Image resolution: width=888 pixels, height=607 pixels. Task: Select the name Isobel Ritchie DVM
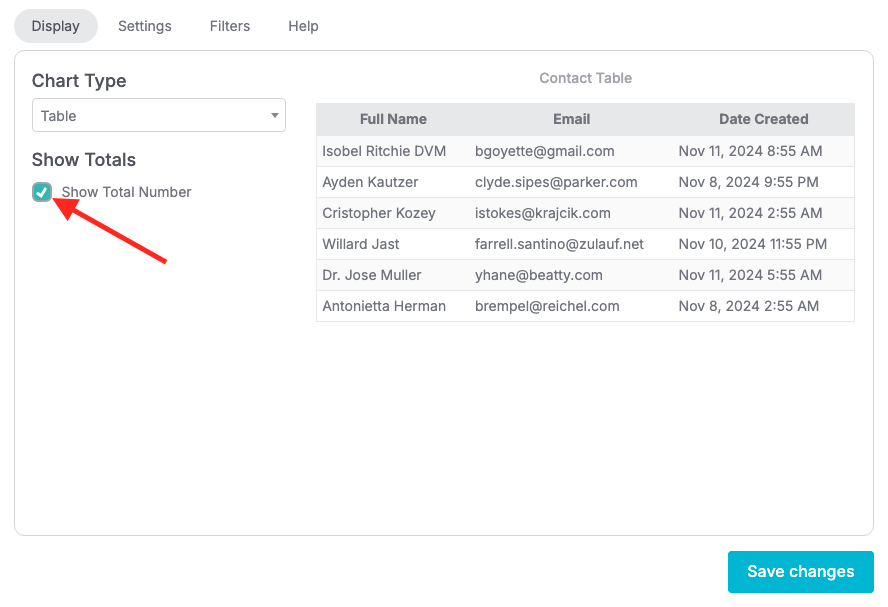(x=384, y=151)
